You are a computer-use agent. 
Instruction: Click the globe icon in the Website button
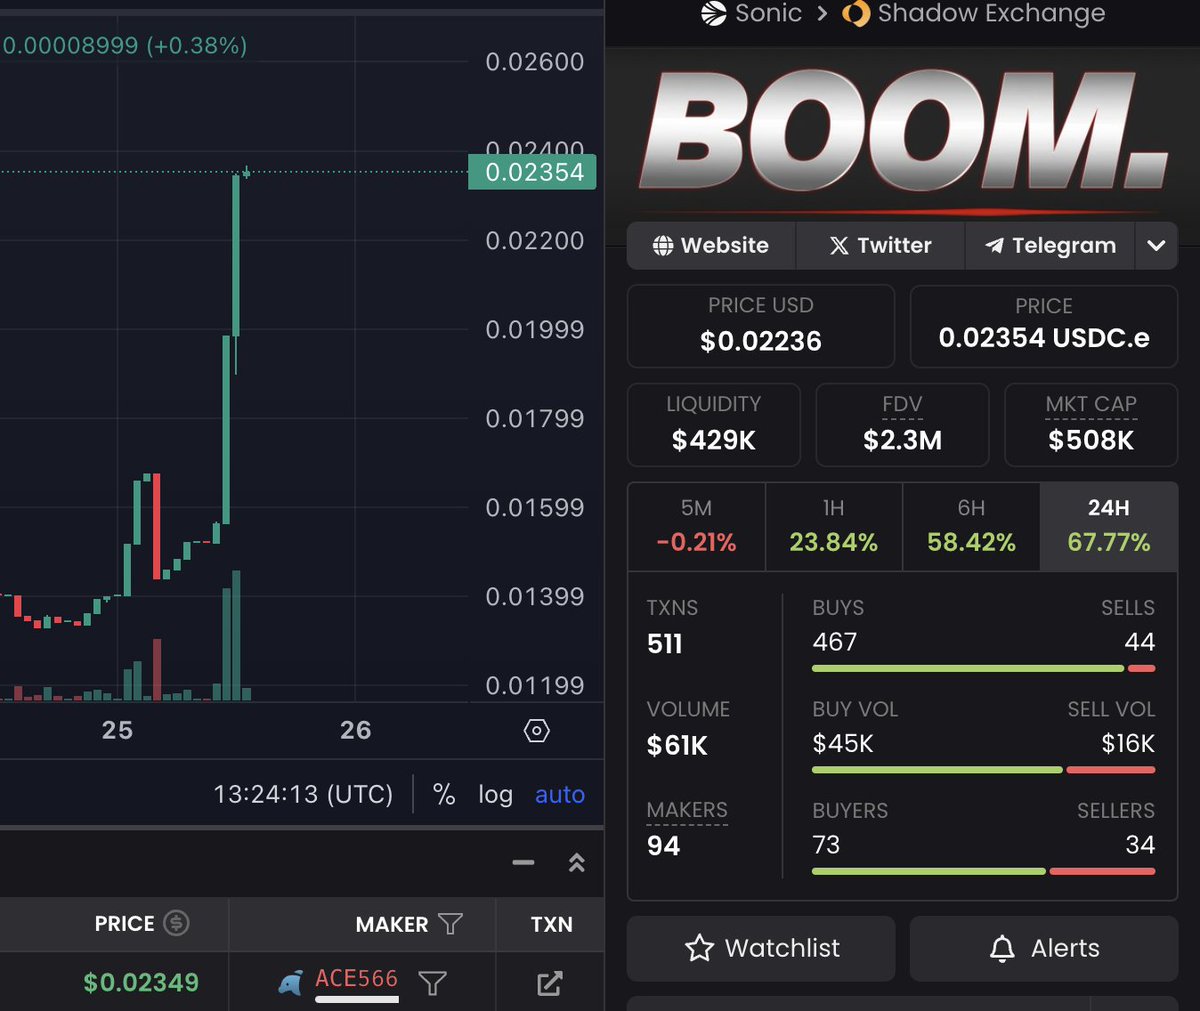(663, 246)
